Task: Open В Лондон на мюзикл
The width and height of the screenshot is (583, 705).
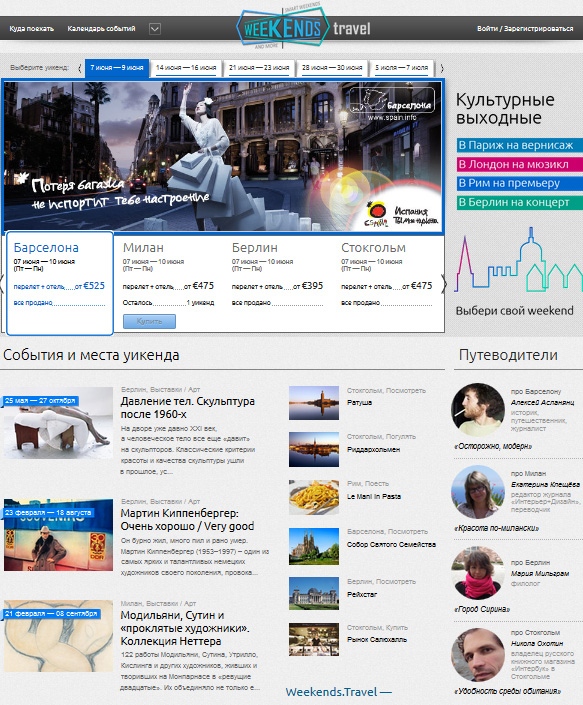Action: (x=520, y=164)
